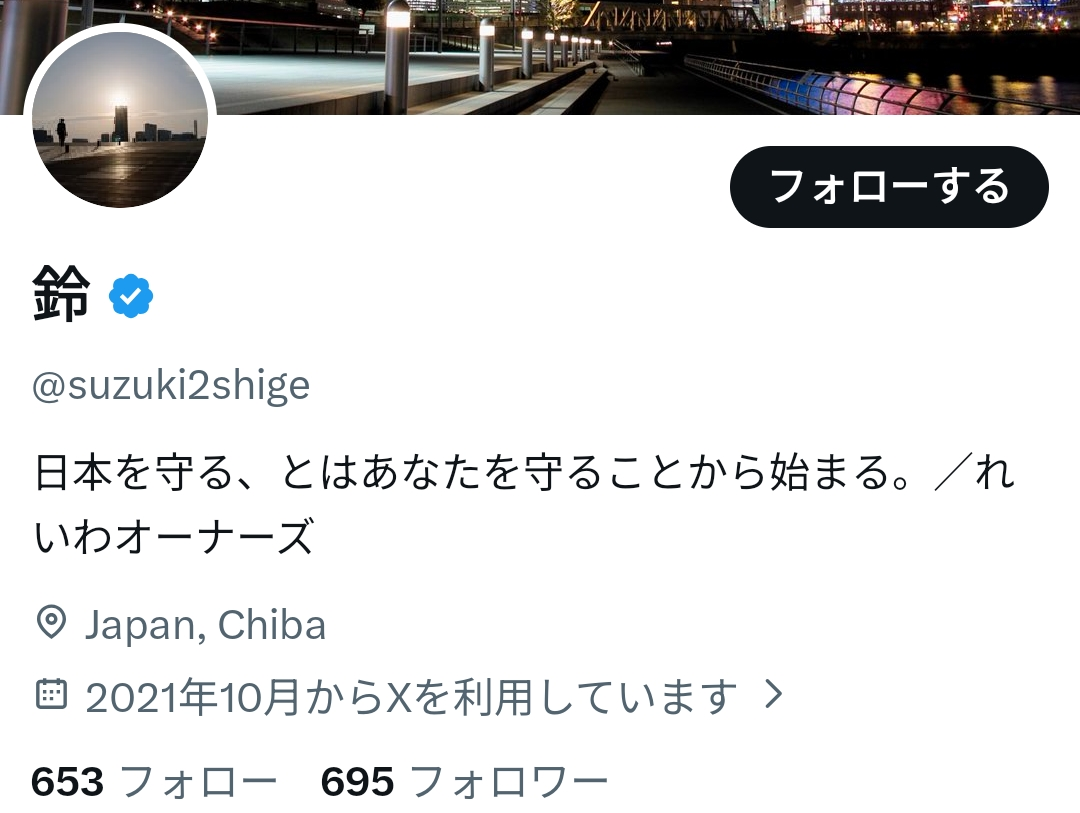Open the 695 フォロワー followers list
1080x813 pixels.
pos(464,782)
